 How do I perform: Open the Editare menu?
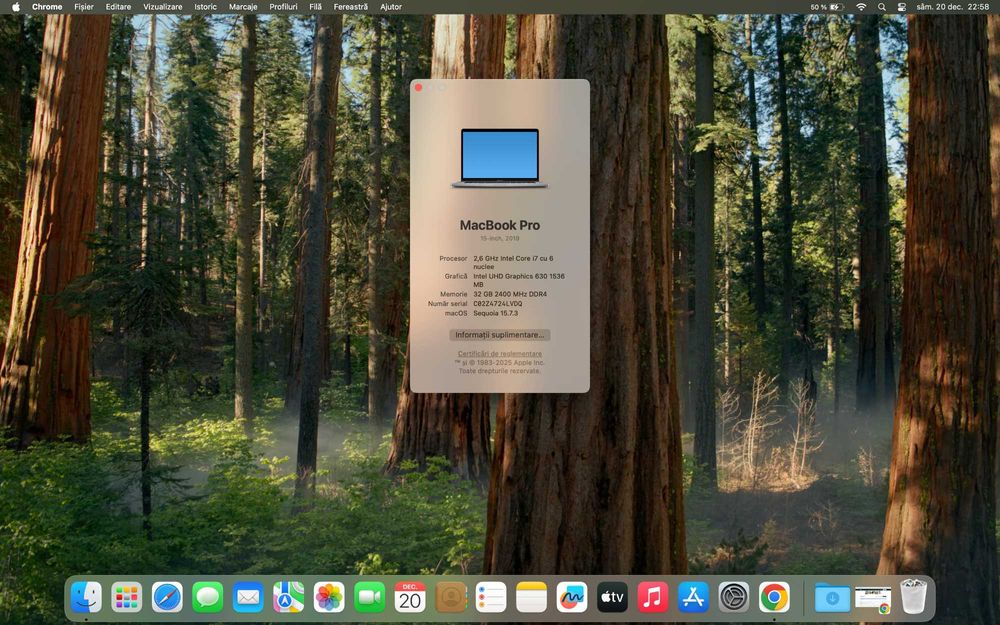(x=118, y=7)
